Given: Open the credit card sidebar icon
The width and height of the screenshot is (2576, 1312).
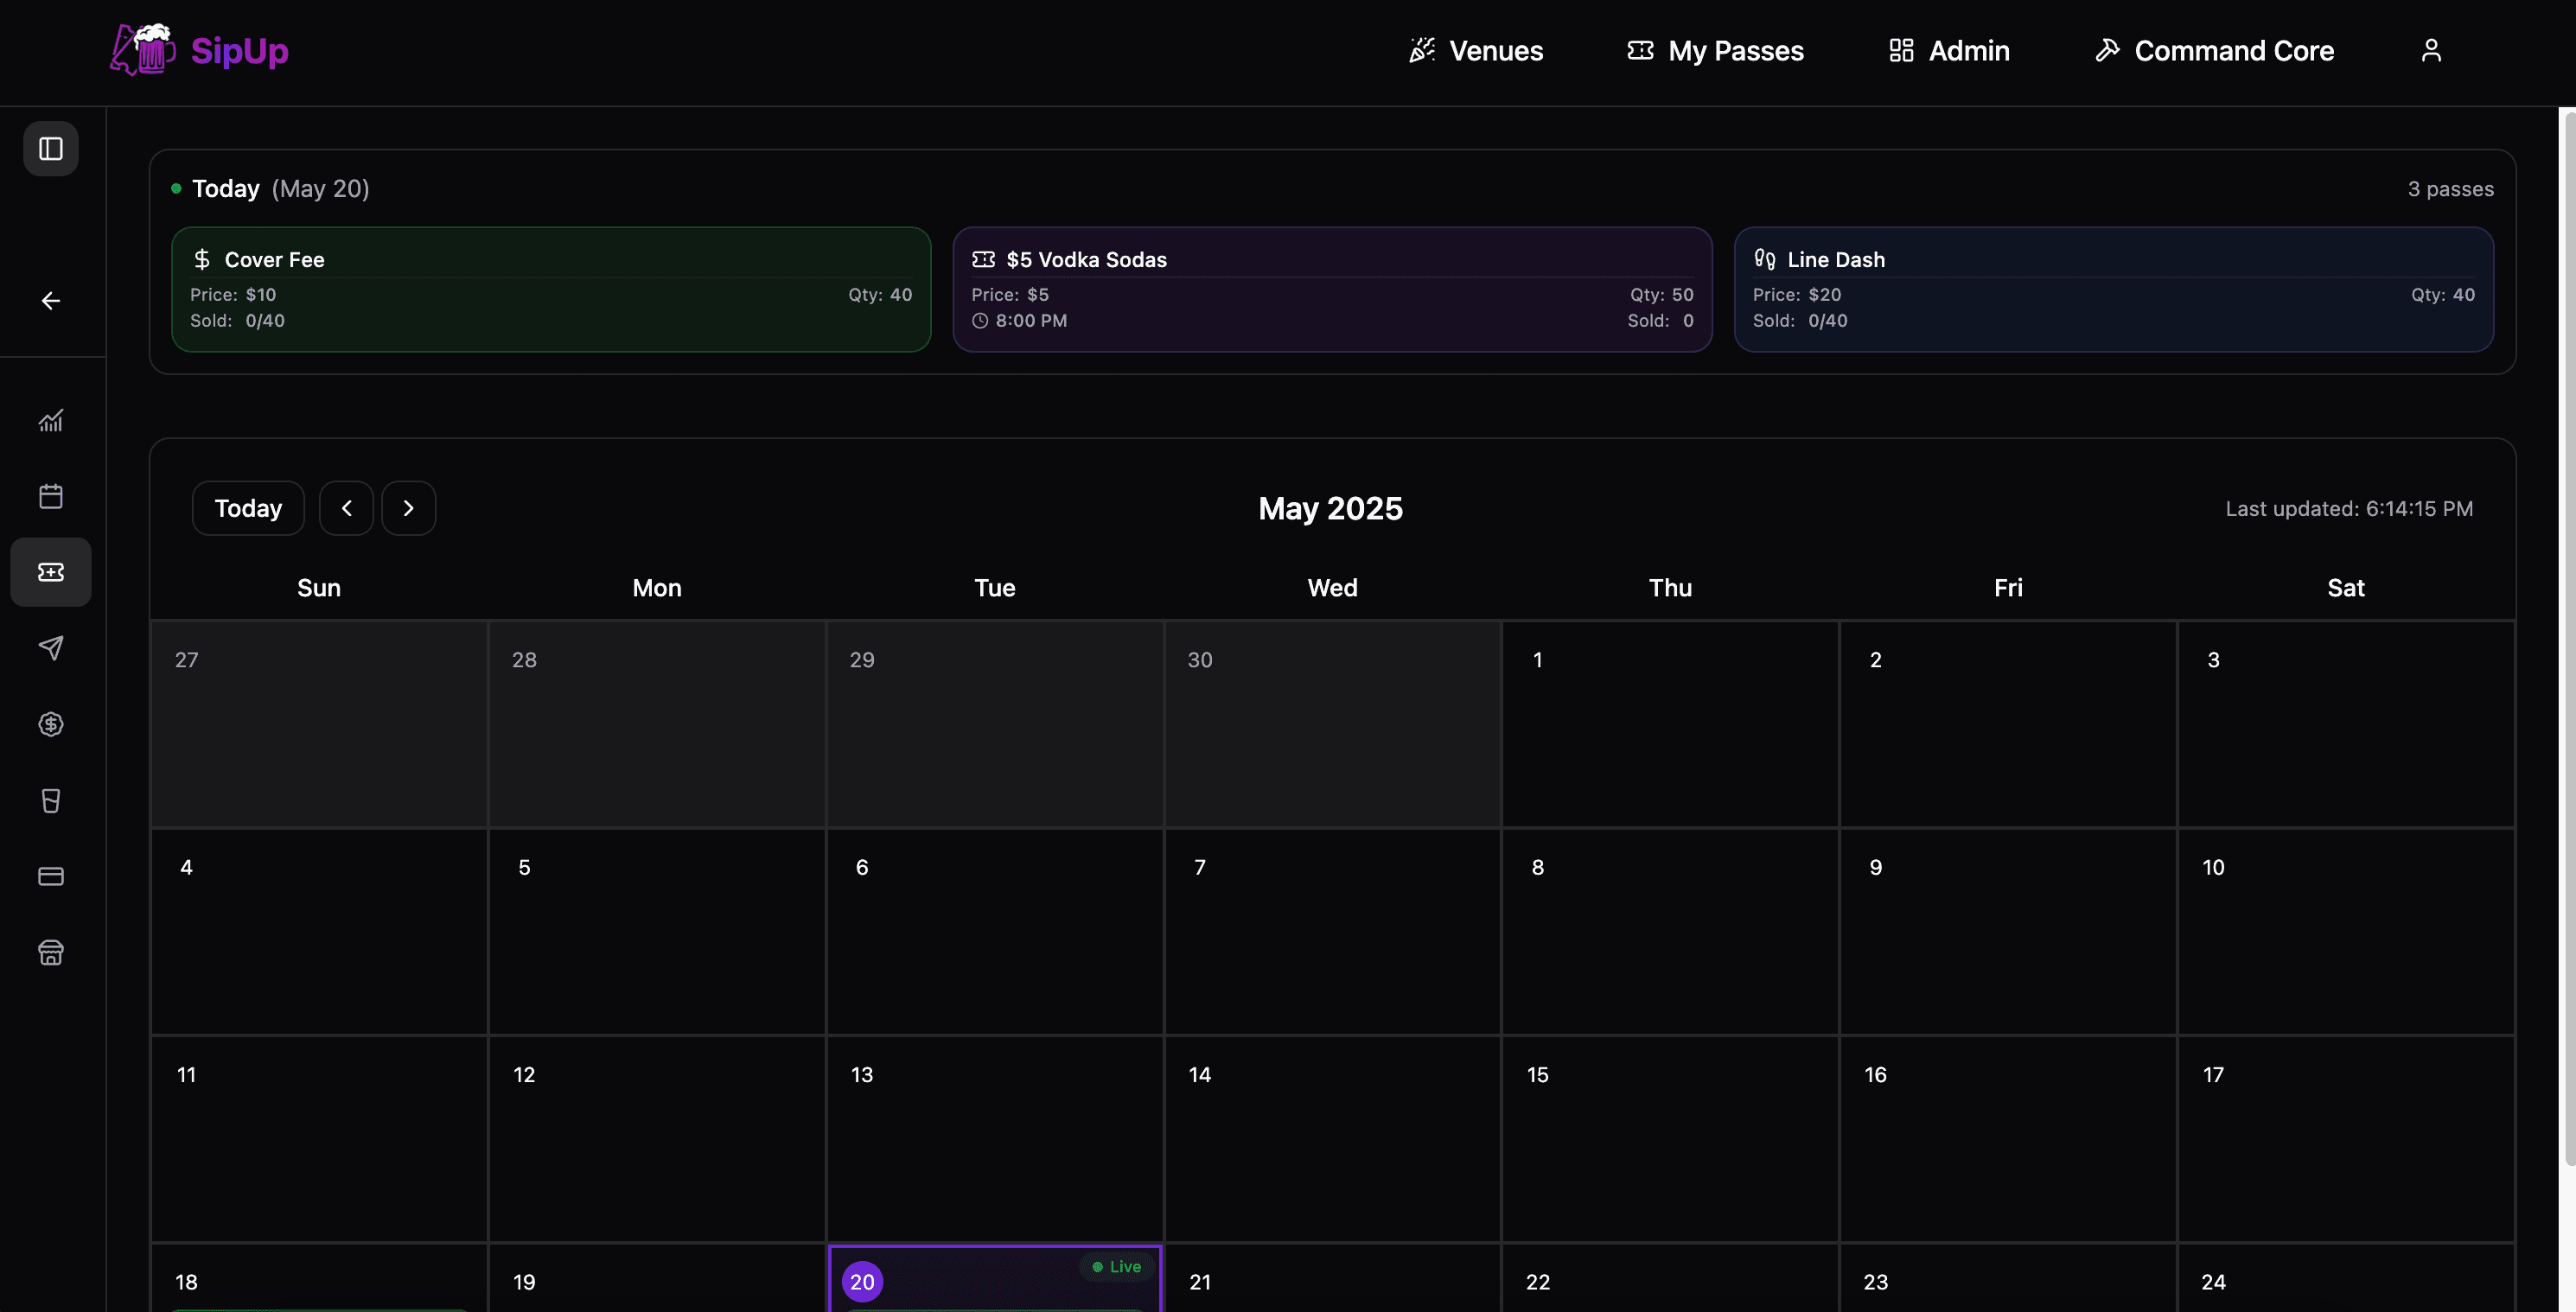Looking at the screenshot, I should coord(51,876).
